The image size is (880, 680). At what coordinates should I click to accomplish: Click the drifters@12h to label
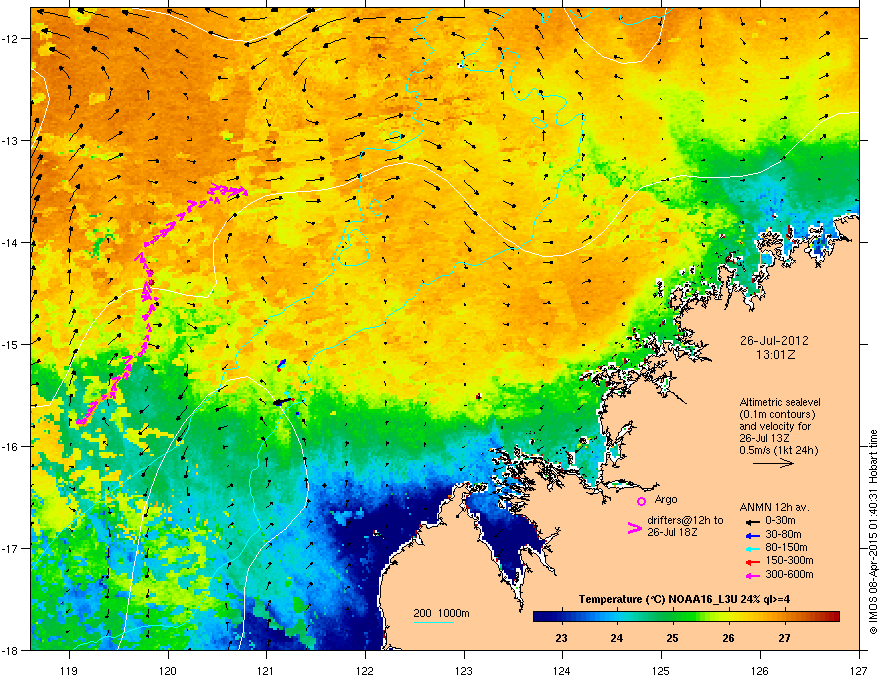click(685, 521)
